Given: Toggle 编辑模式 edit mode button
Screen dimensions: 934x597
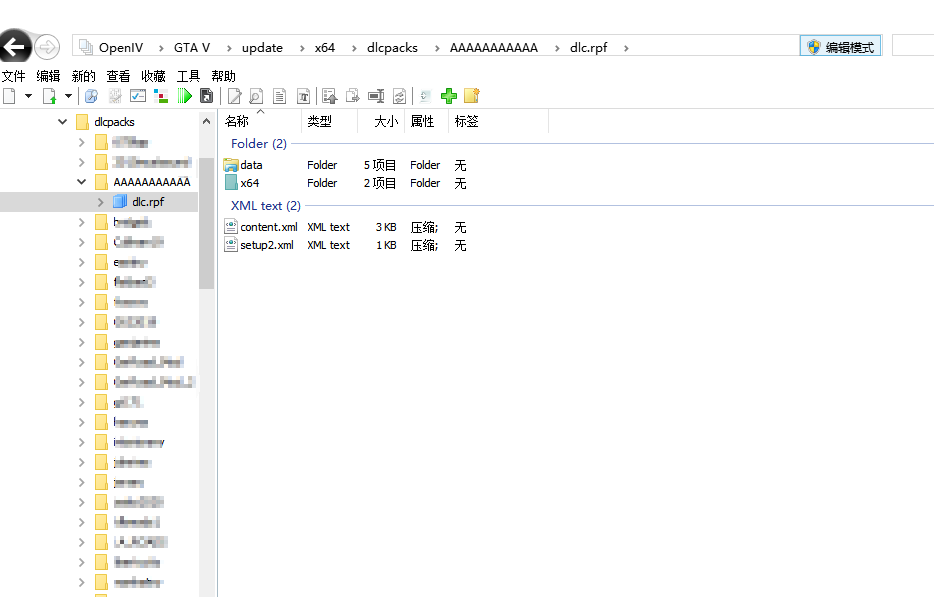Looking at the screenshot, I should [840, 47].
